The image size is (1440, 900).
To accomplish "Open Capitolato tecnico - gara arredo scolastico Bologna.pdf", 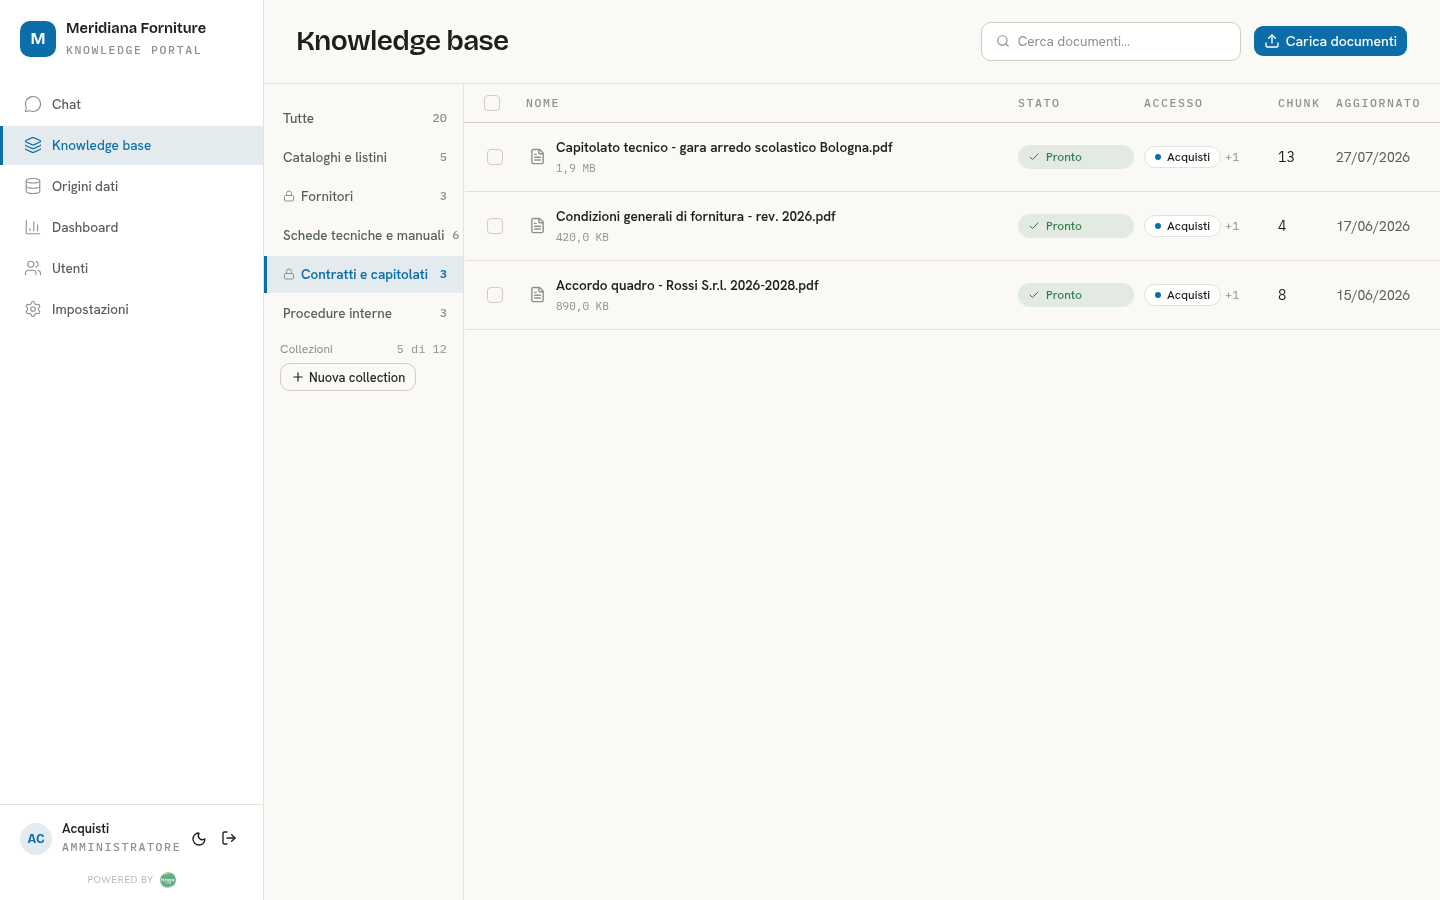I will coord(724,147).
